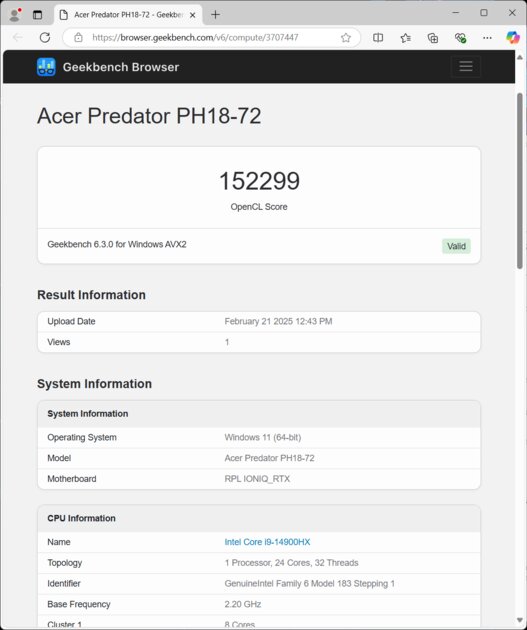This screenshot has width=527, height=630.
Task: Select the 152299 OpenCL score number
Action: coord(259,181)
